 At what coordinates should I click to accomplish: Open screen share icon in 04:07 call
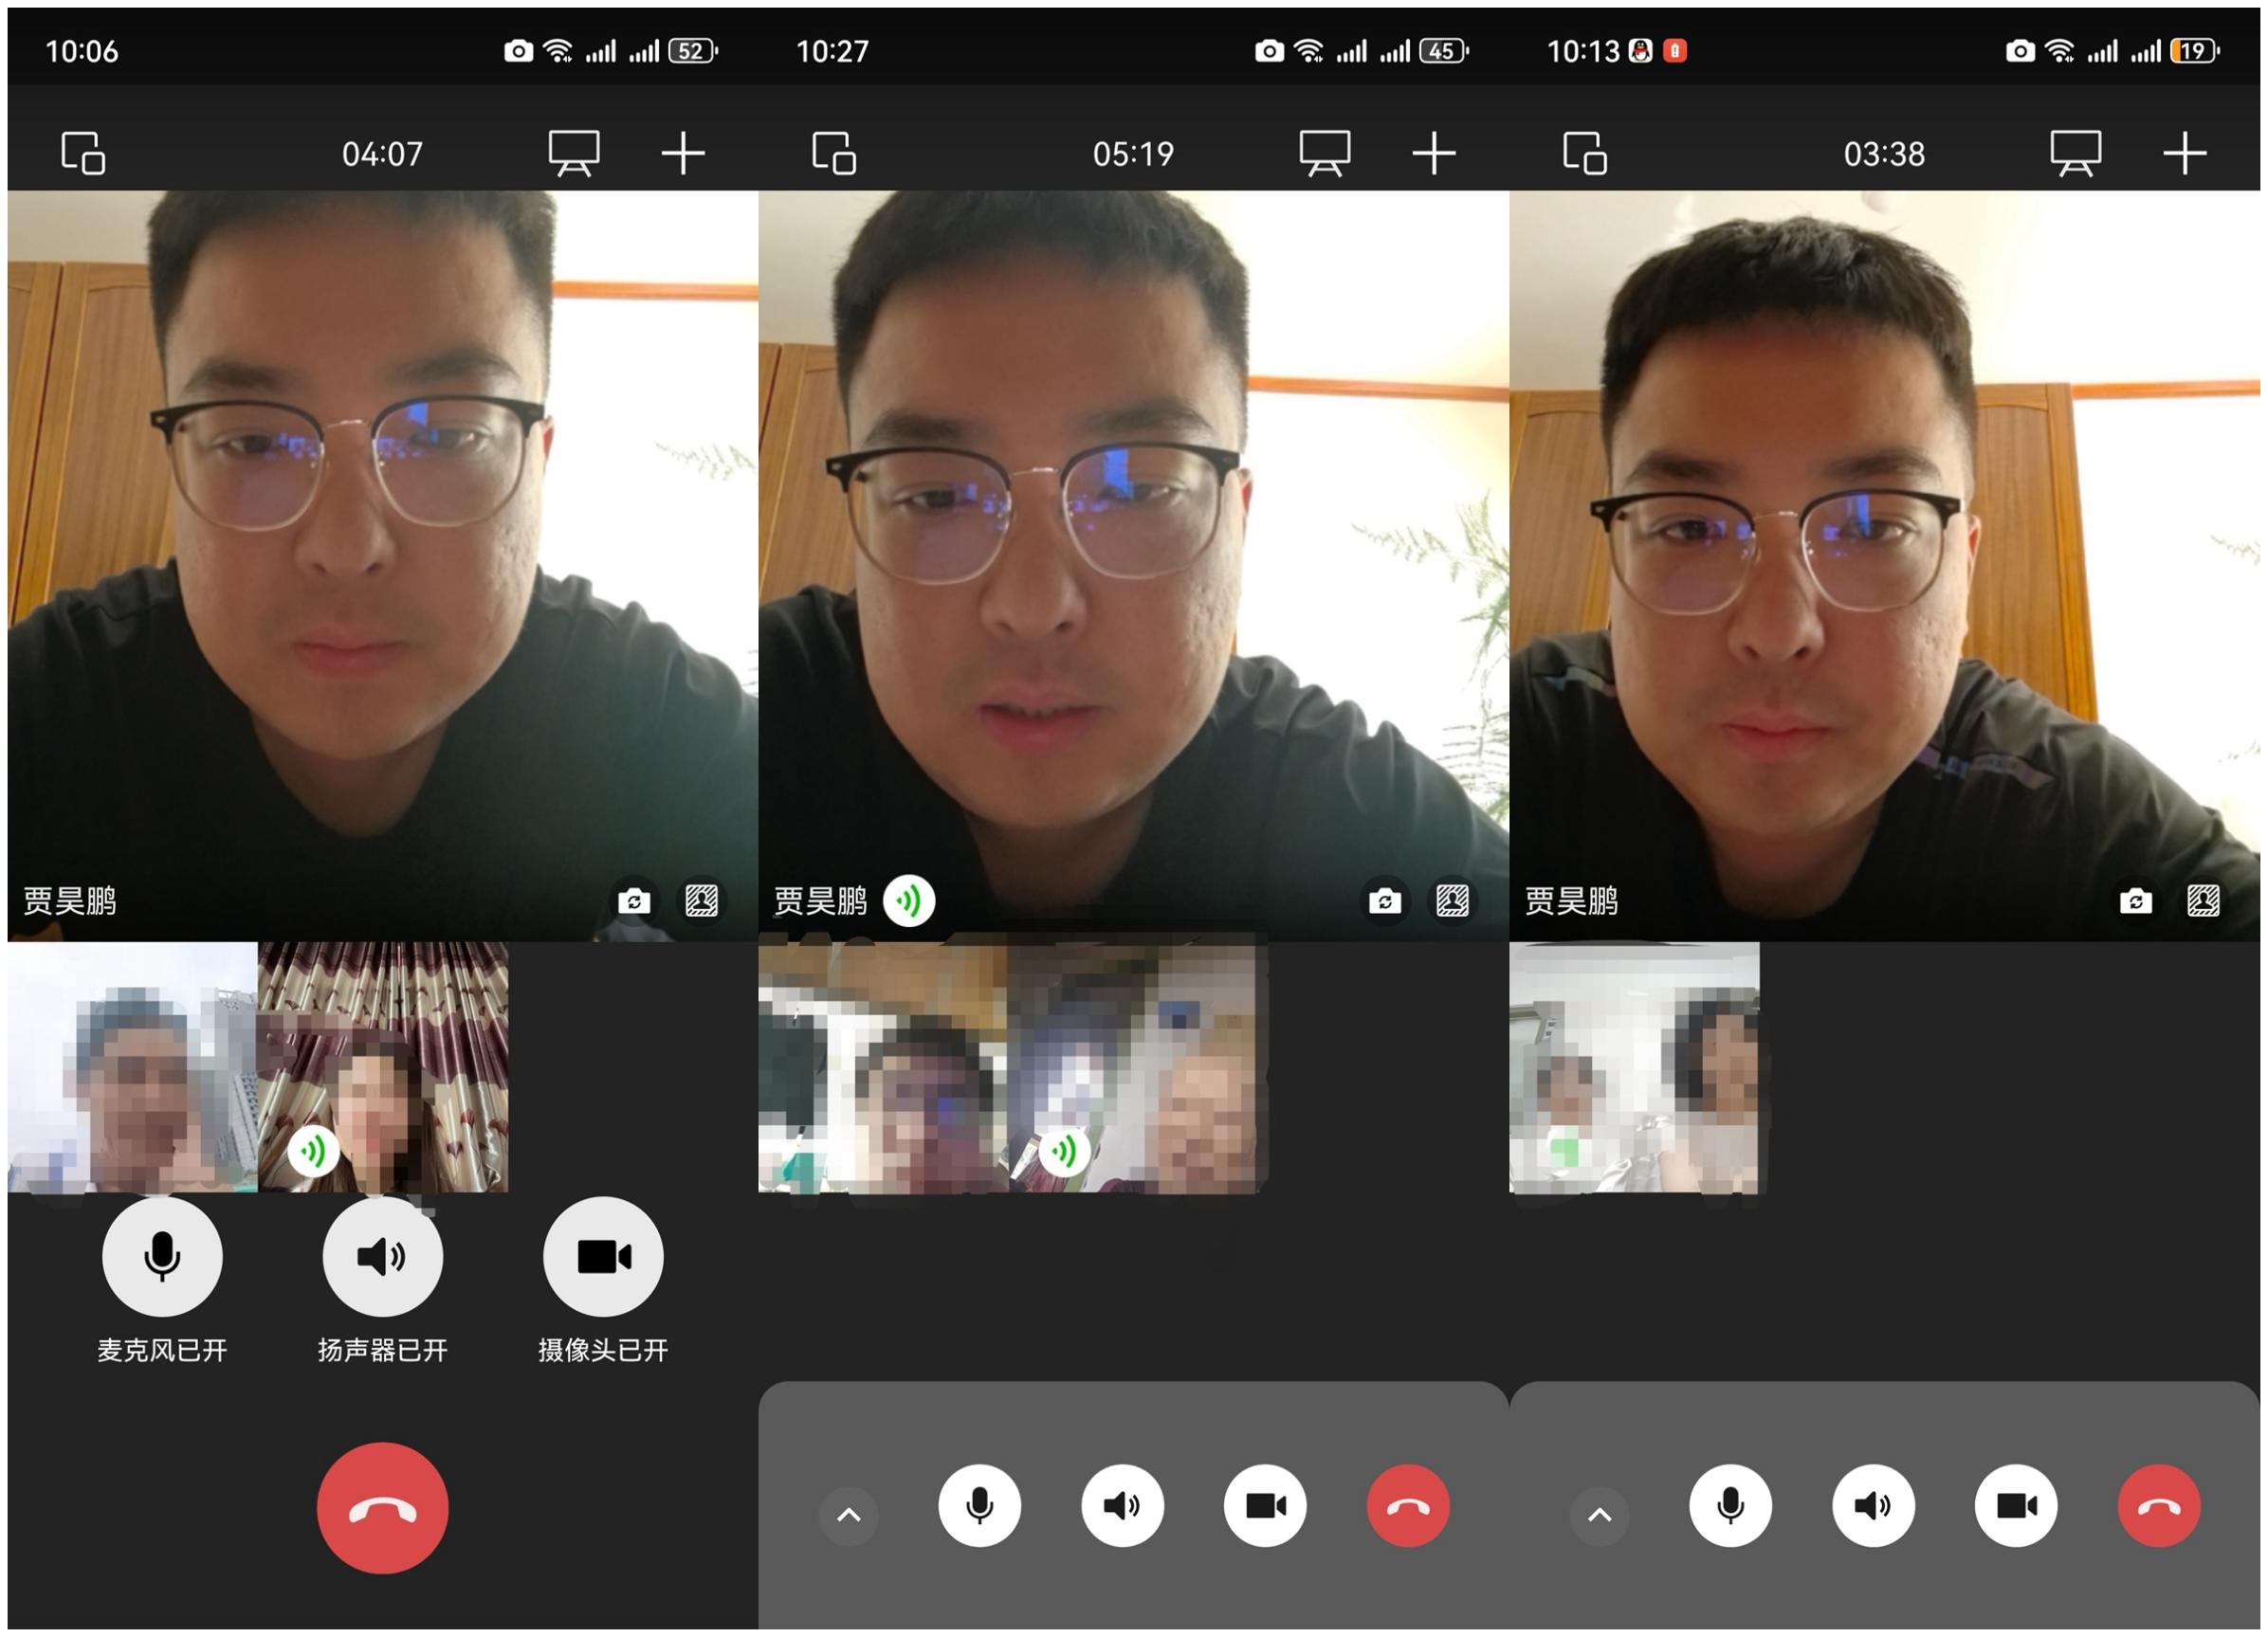(574, 153)
